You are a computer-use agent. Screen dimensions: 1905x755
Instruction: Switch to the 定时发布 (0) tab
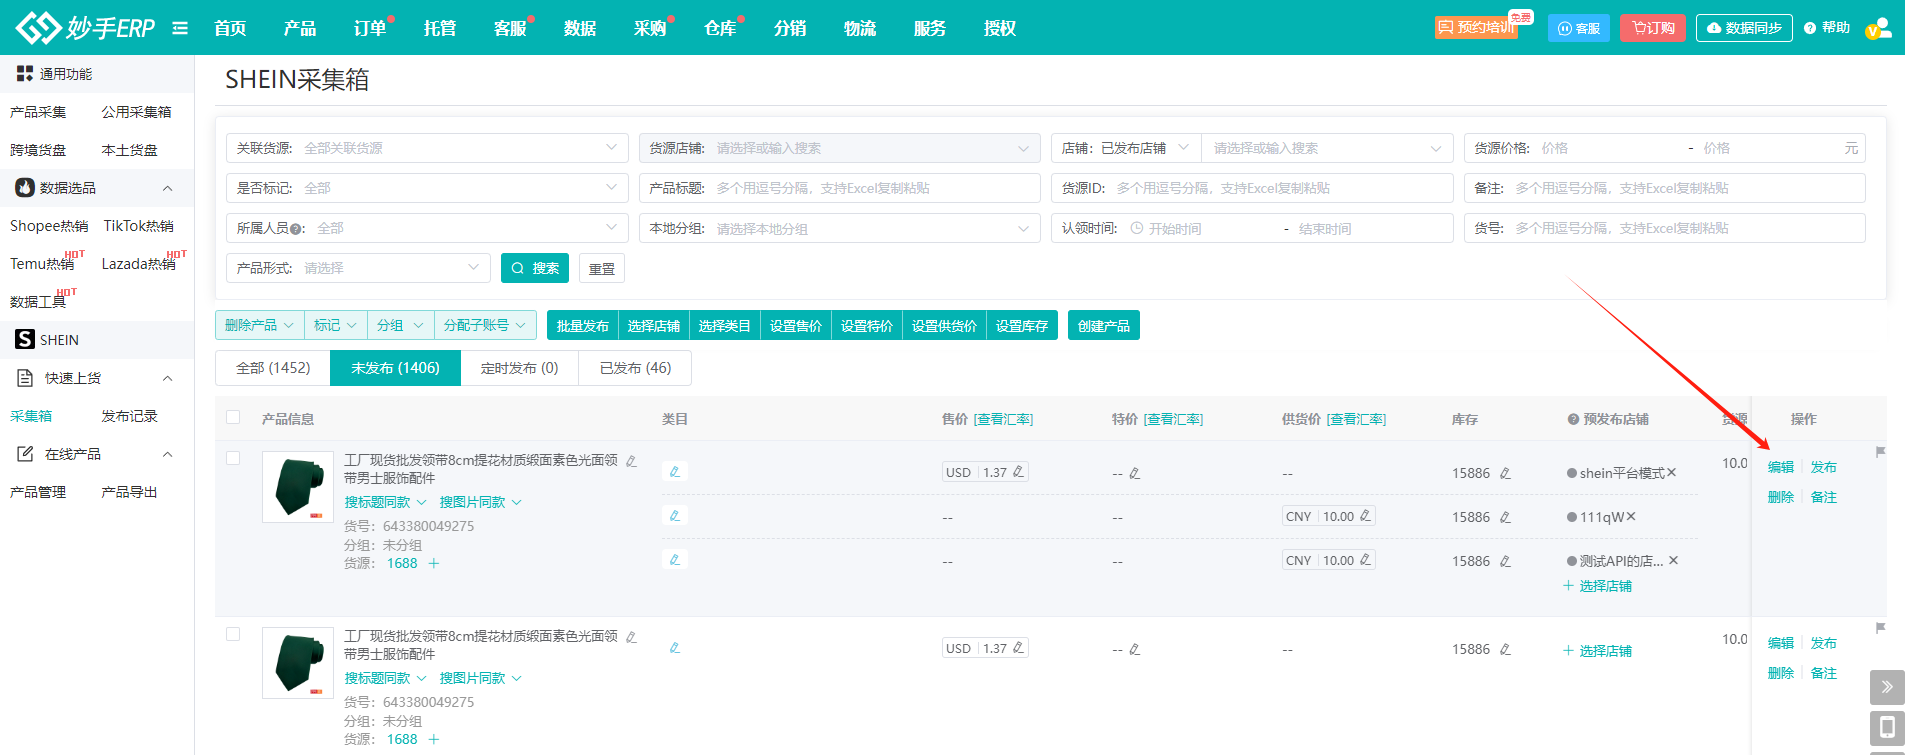[519, 368]
